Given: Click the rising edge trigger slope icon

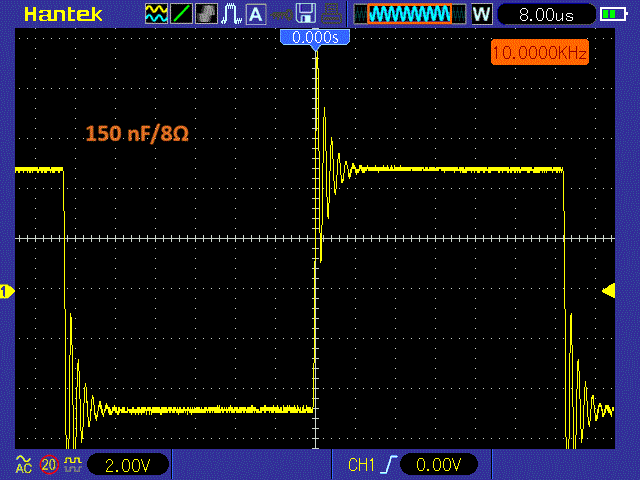Looking at the screenshot, I should (x=389, y=465).
